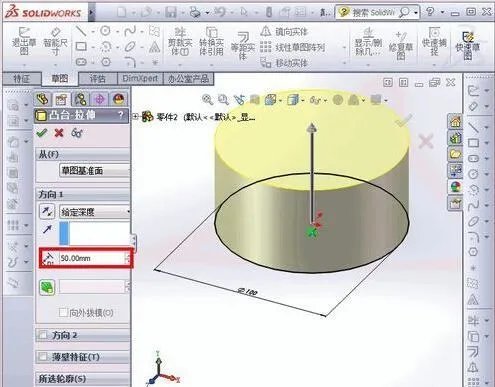The width and height of the screenshot is (495, 387).
Task: Click the 转换实体引用 Convert Entities tool
Action: click(211, 42)
